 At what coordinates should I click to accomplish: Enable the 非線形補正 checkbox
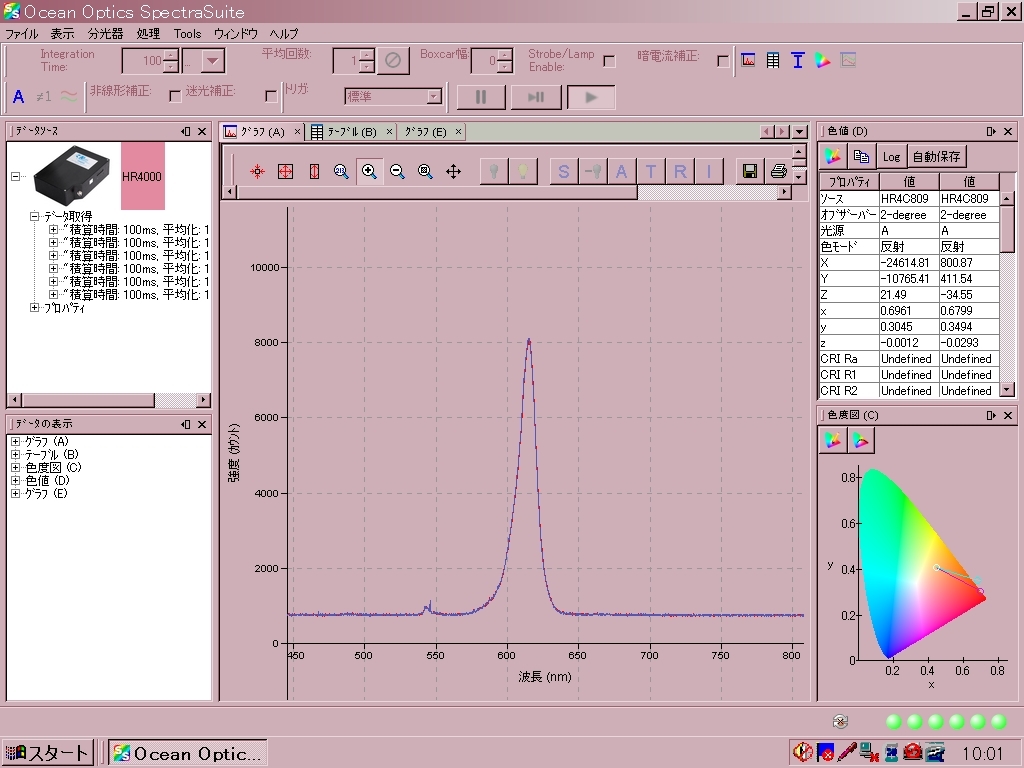(x=175, y=96)
